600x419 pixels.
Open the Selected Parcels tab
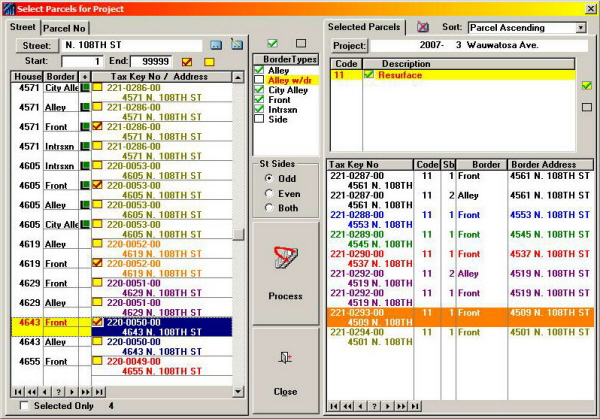tap(365, 27)
